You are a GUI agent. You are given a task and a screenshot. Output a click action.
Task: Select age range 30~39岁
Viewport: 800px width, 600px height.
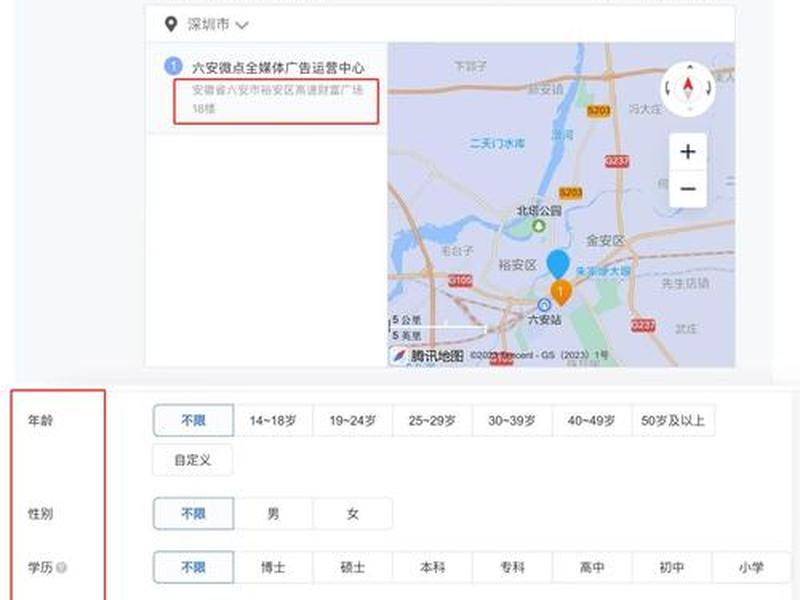tap(512, 420)
